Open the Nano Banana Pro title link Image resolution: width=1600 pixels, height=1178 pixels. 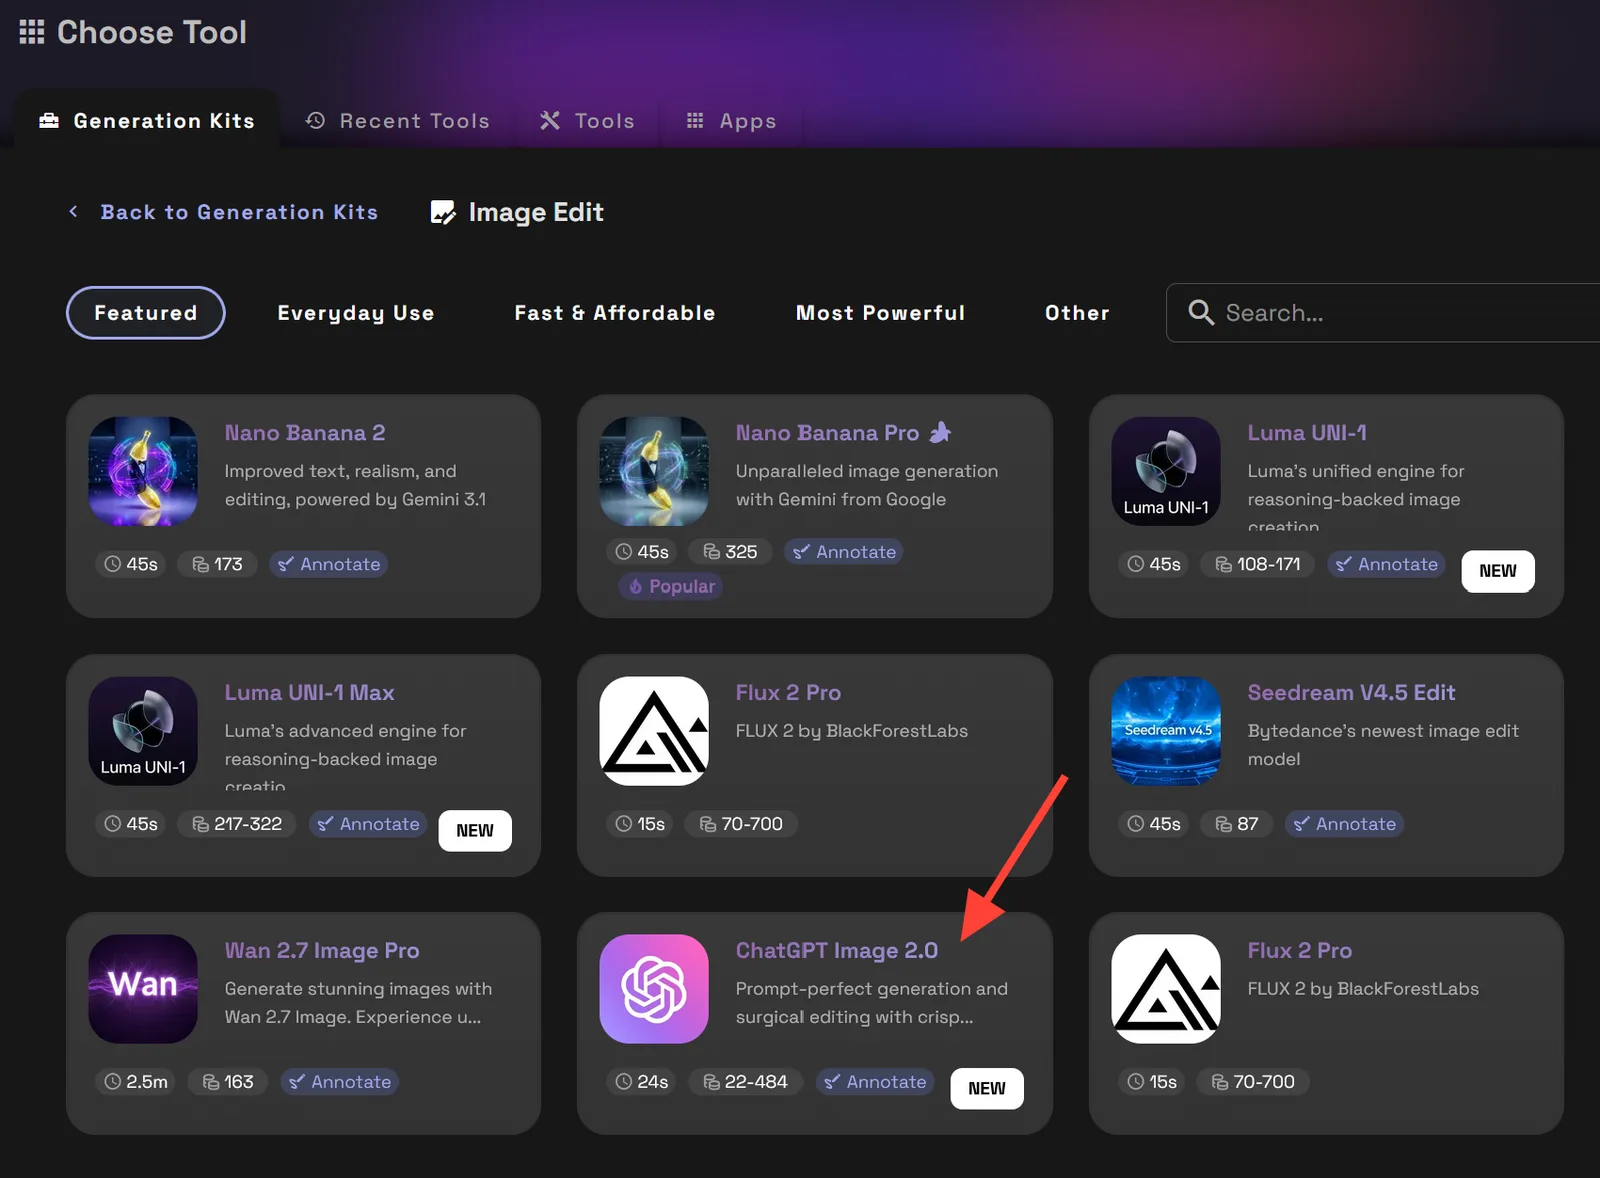(x=827, y=433)
